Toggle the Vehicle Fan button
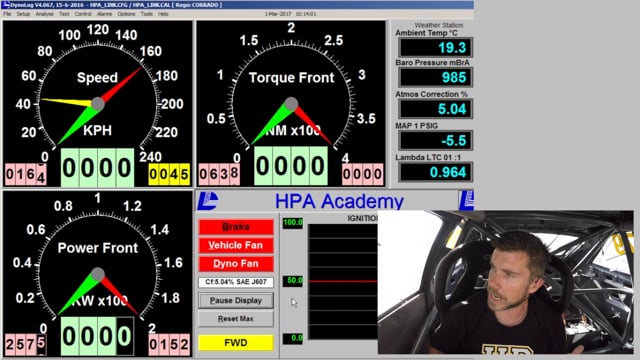640x360 pixels. [236, 245]
